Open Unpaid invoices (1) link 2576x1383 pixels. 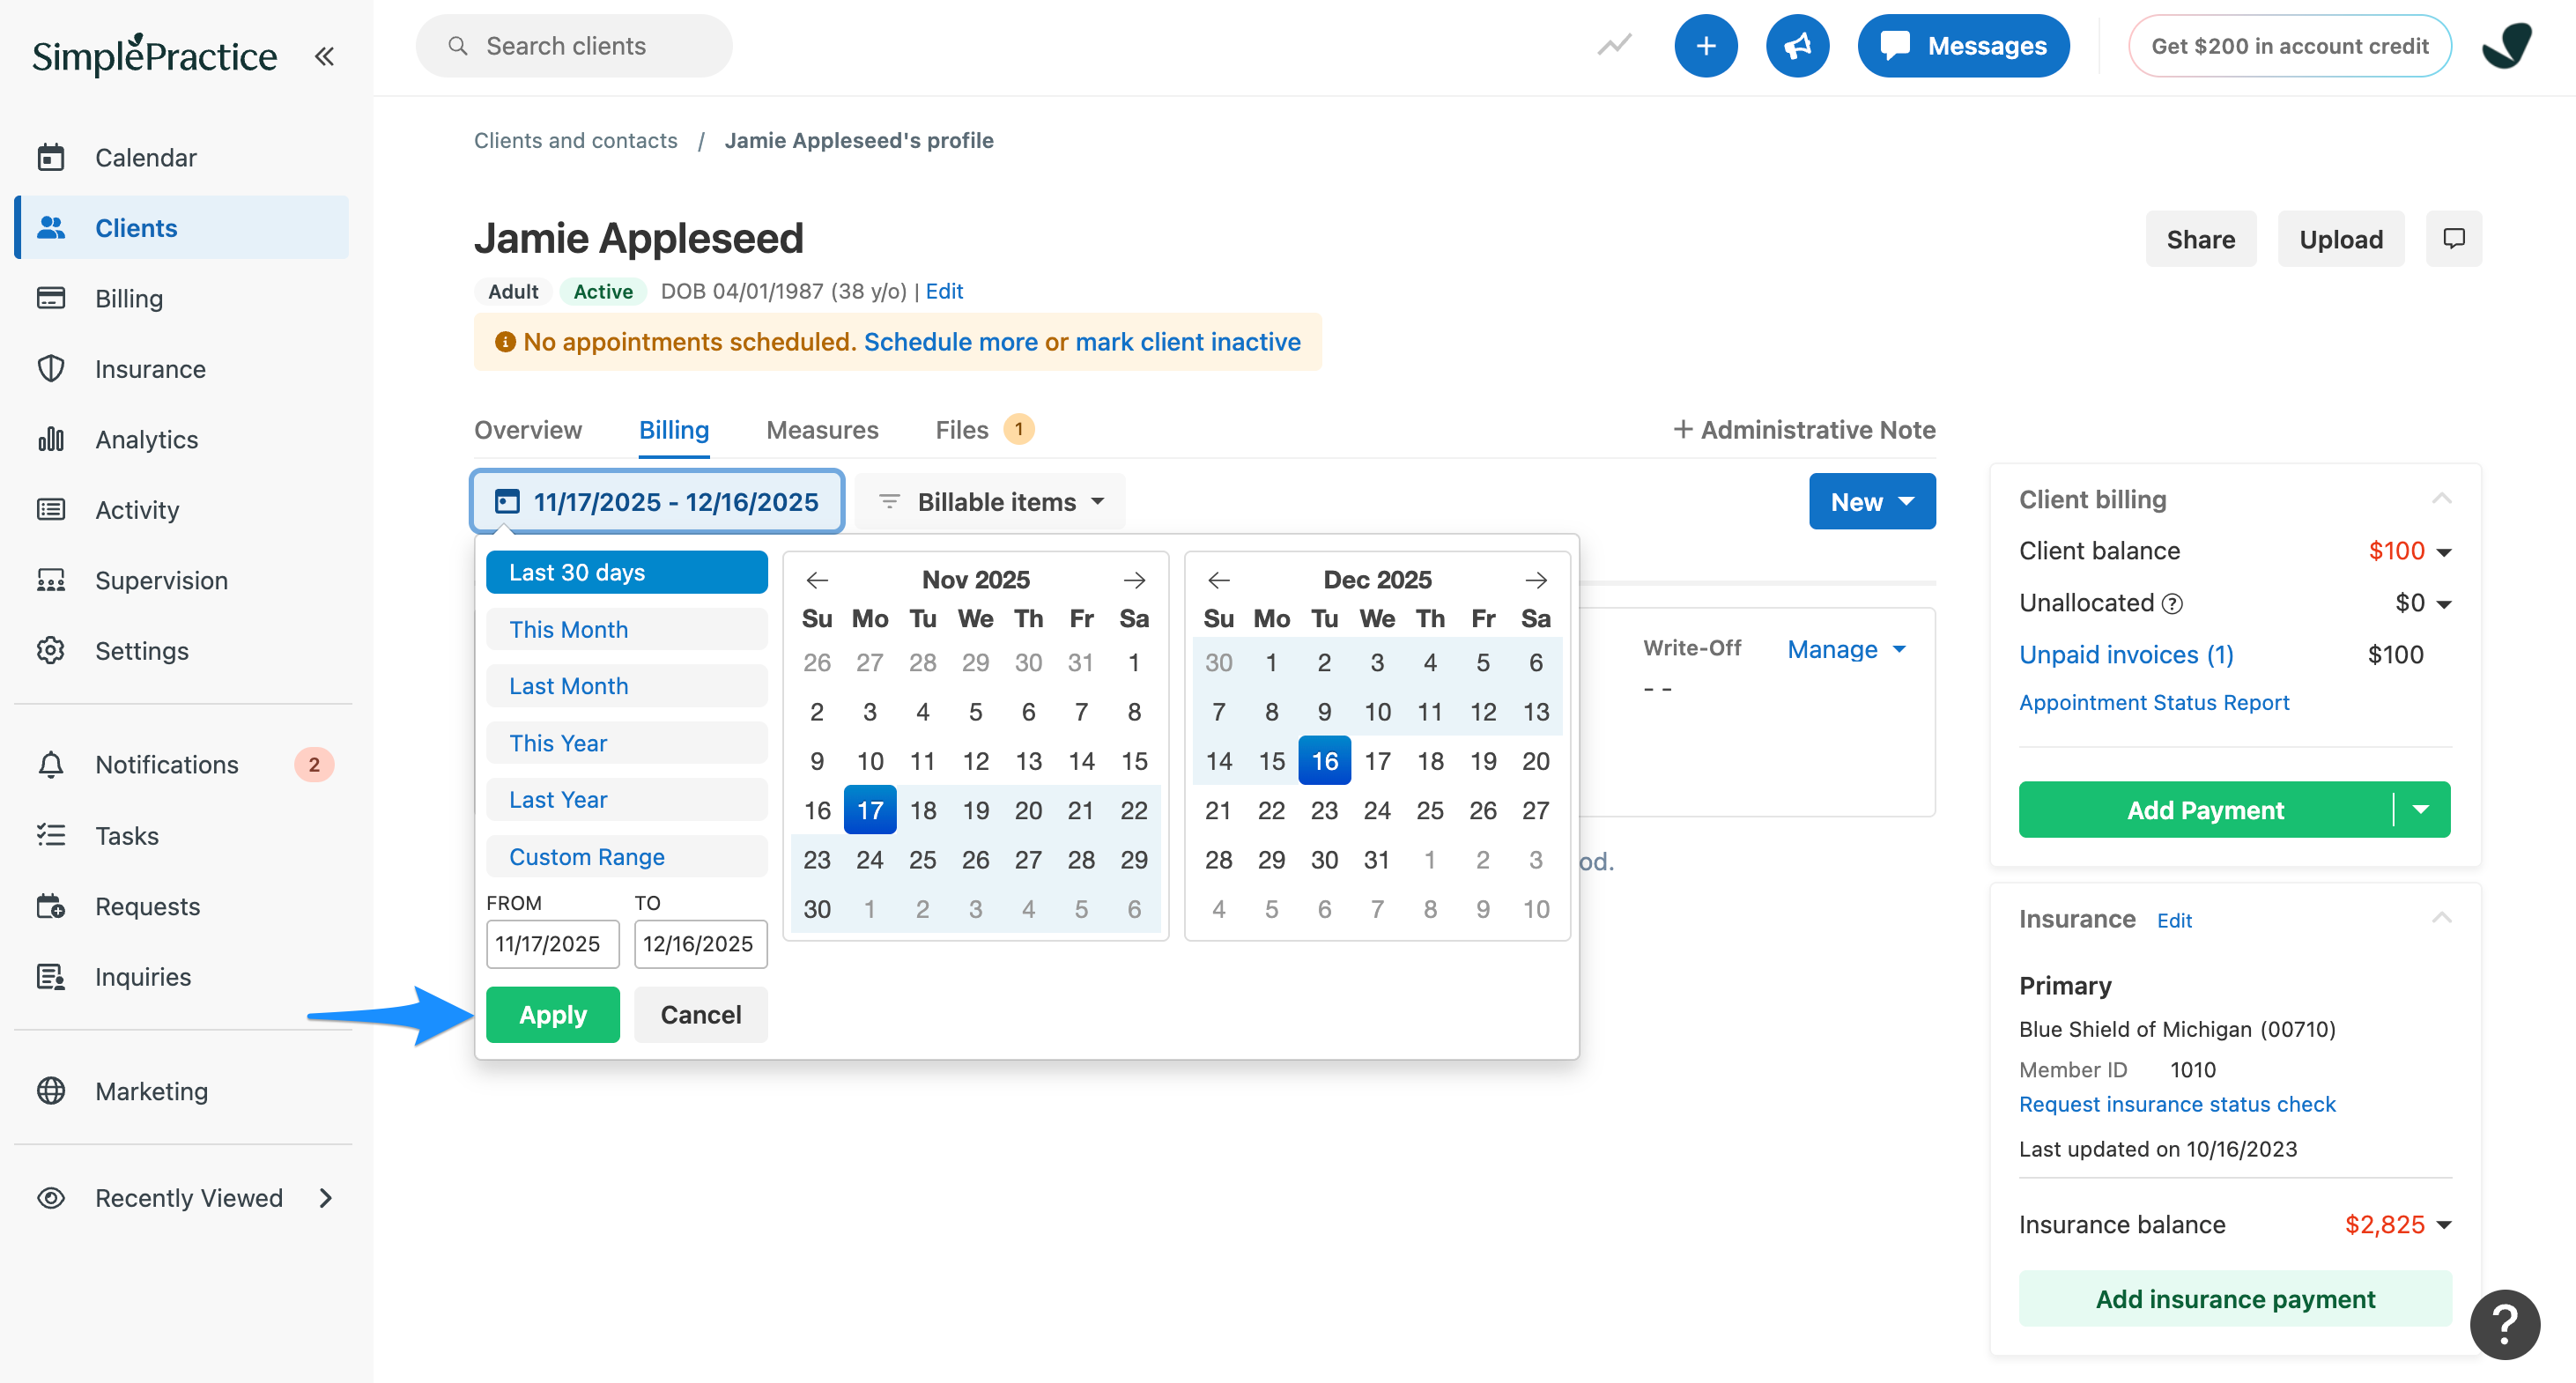[x=2126, y=654]
